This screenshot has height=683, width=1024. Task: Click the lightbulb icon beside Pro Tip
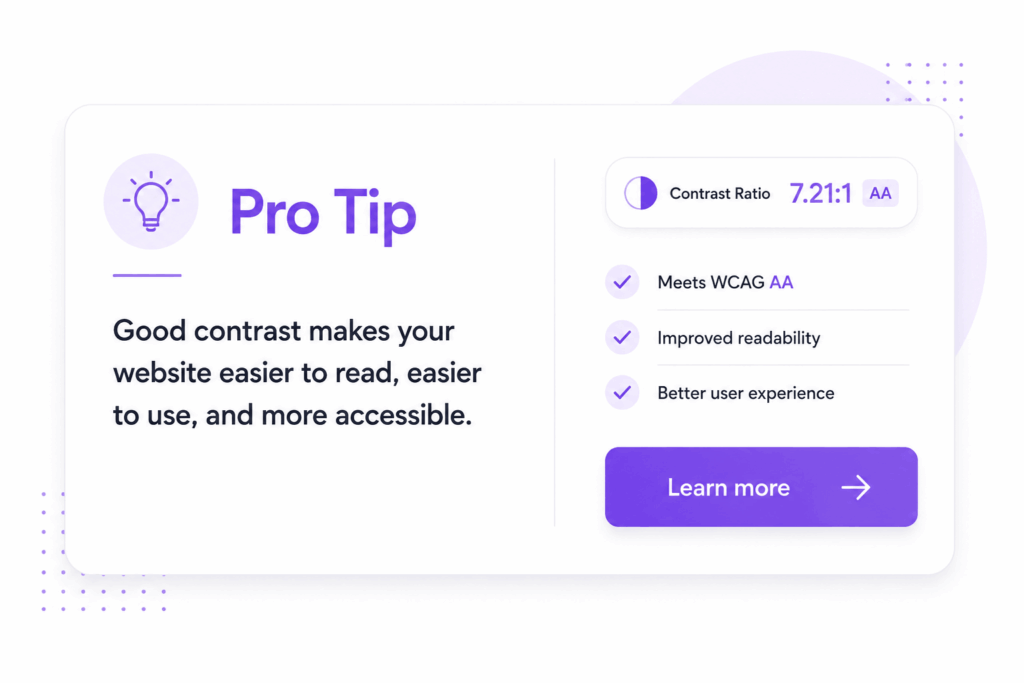click(151, 202)
